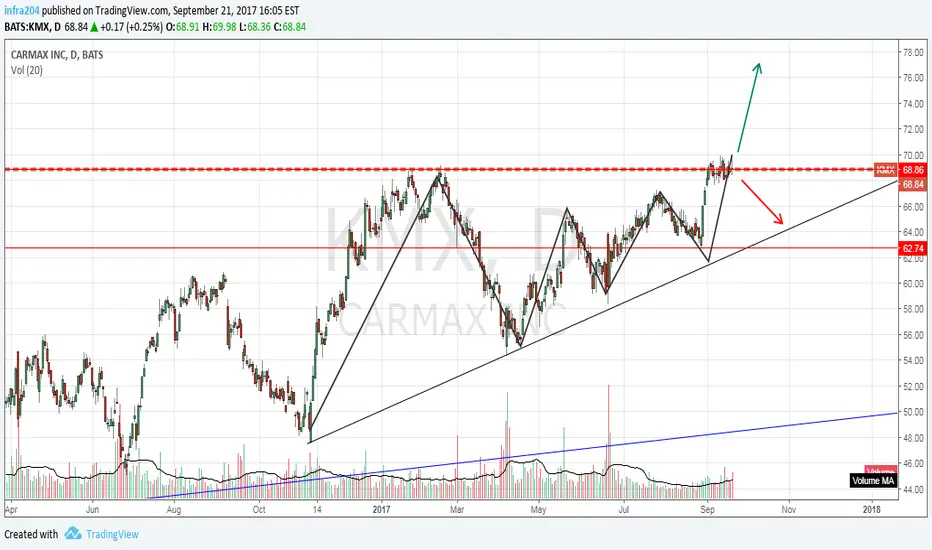Click the H:69.98 high value

point(219,27)
